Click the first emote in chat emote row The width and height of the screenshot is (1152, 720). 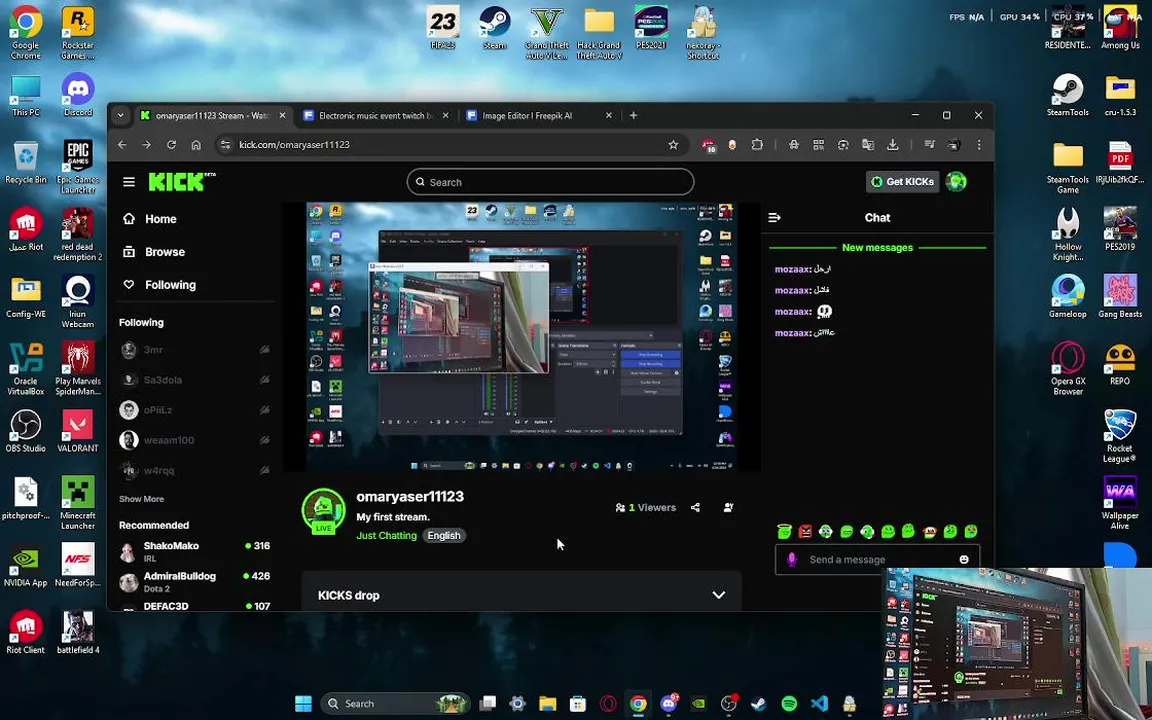[x=784, y=531]
